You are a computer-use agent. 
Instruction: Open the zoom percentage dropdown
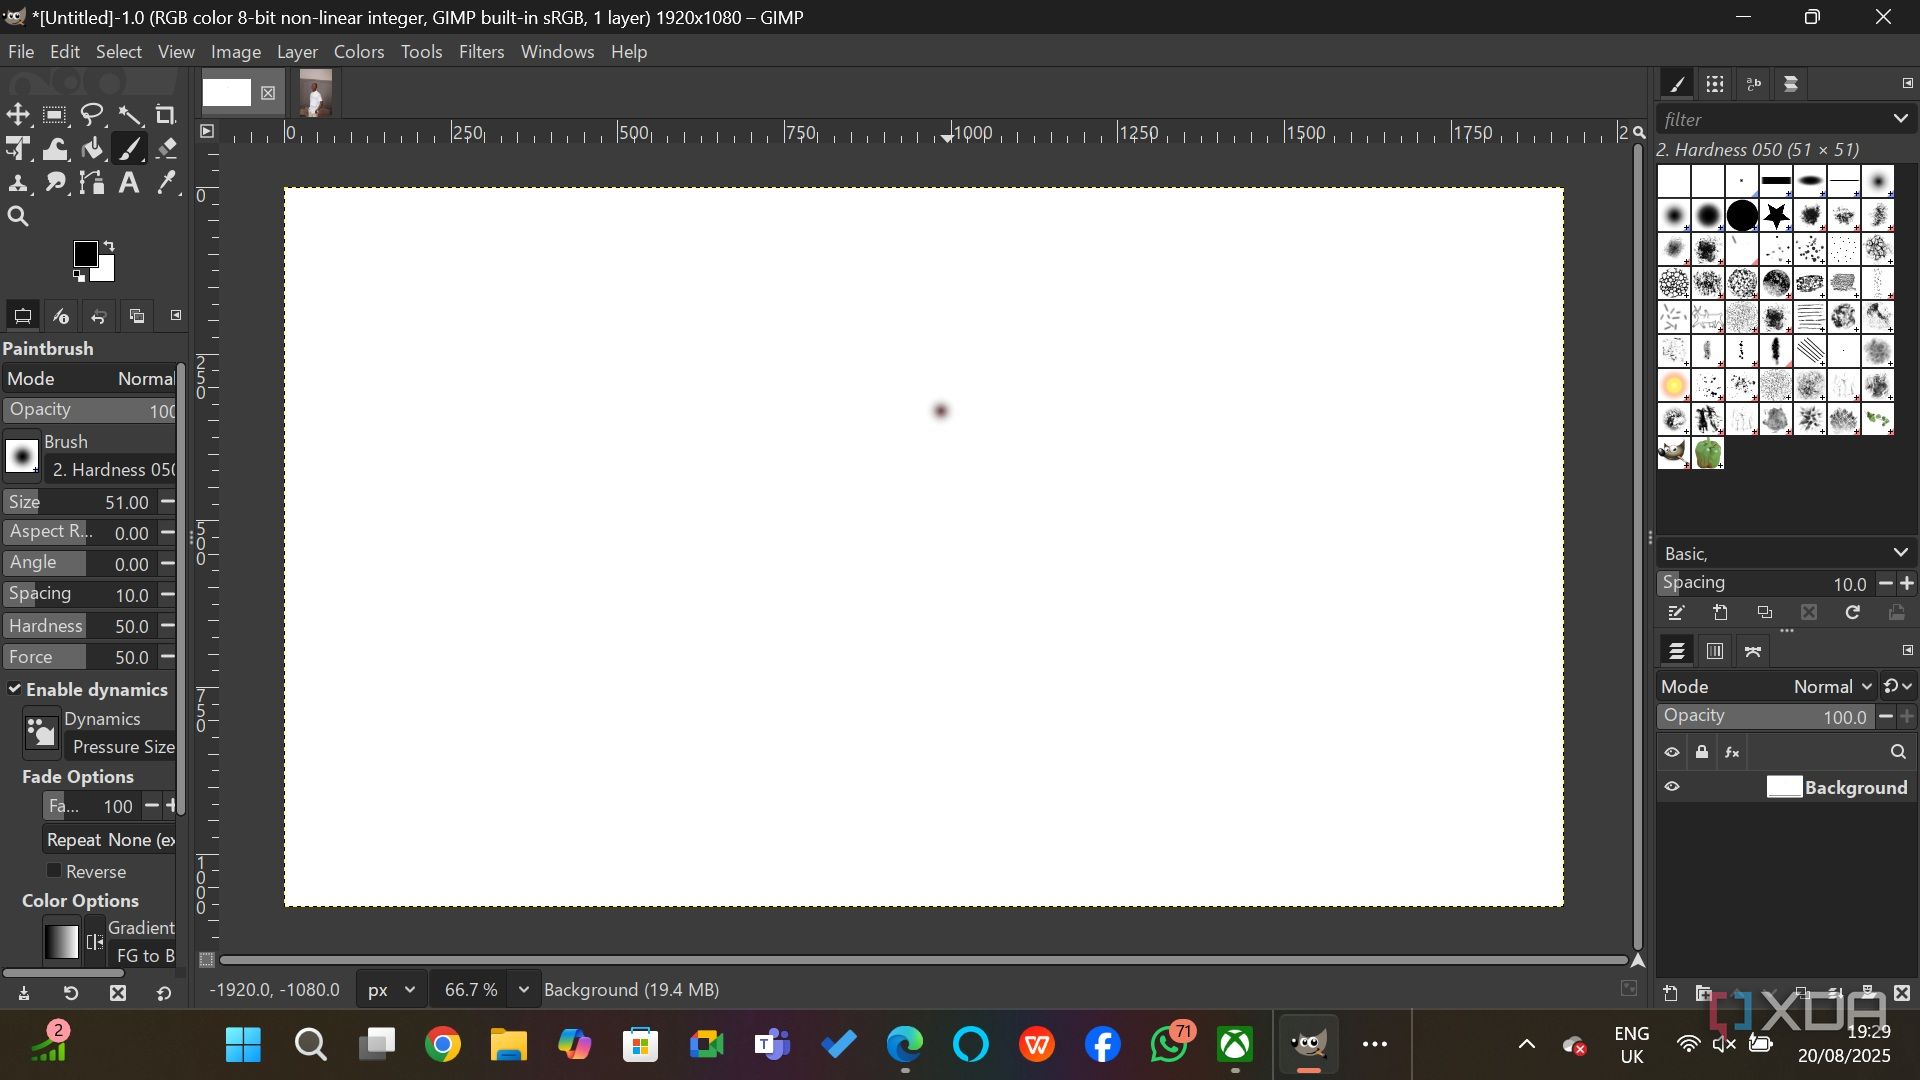tap(523, 990)
